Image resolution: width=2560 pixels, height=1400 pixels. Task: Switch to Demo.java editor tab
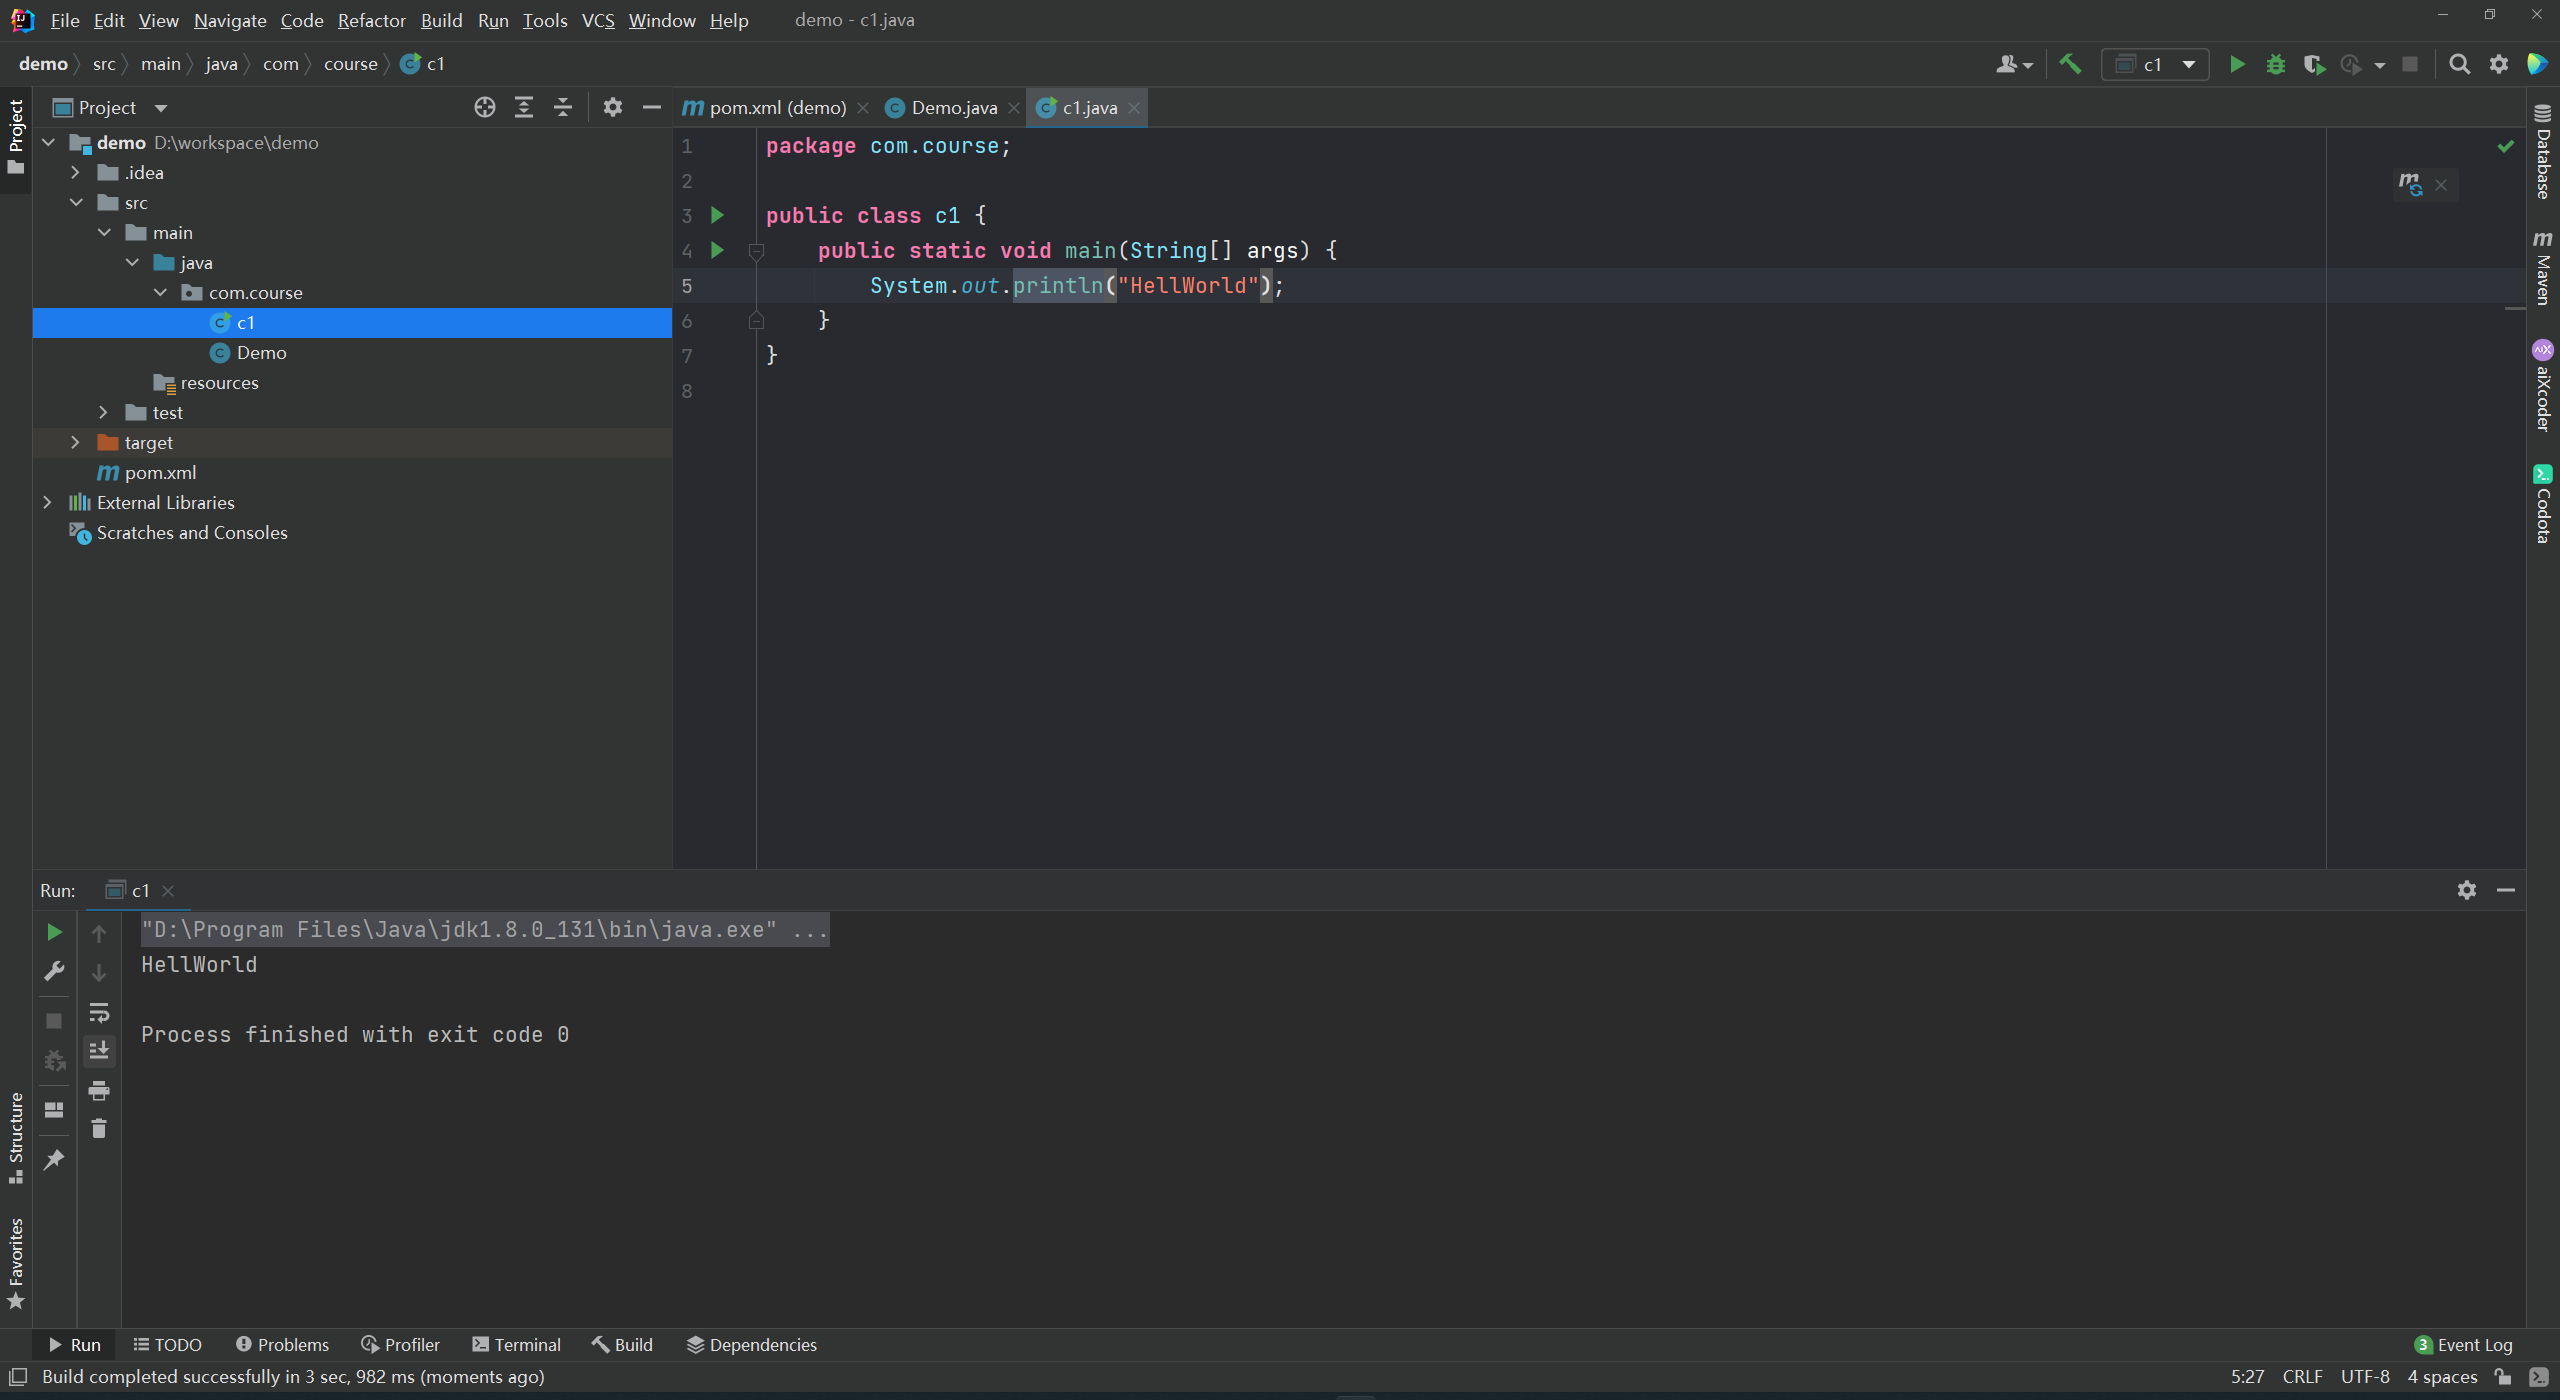(x=953, y=107)
